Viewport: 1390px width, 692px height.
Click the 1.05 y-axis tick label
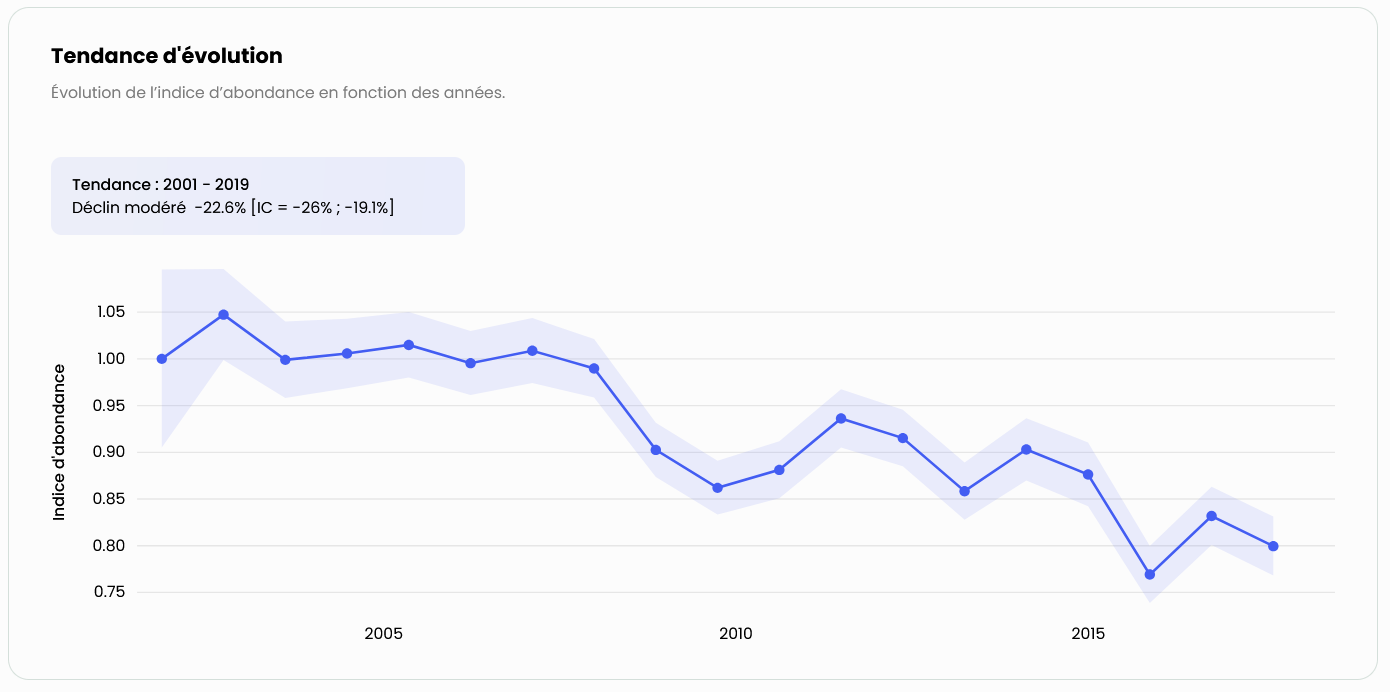click(111, 312)
